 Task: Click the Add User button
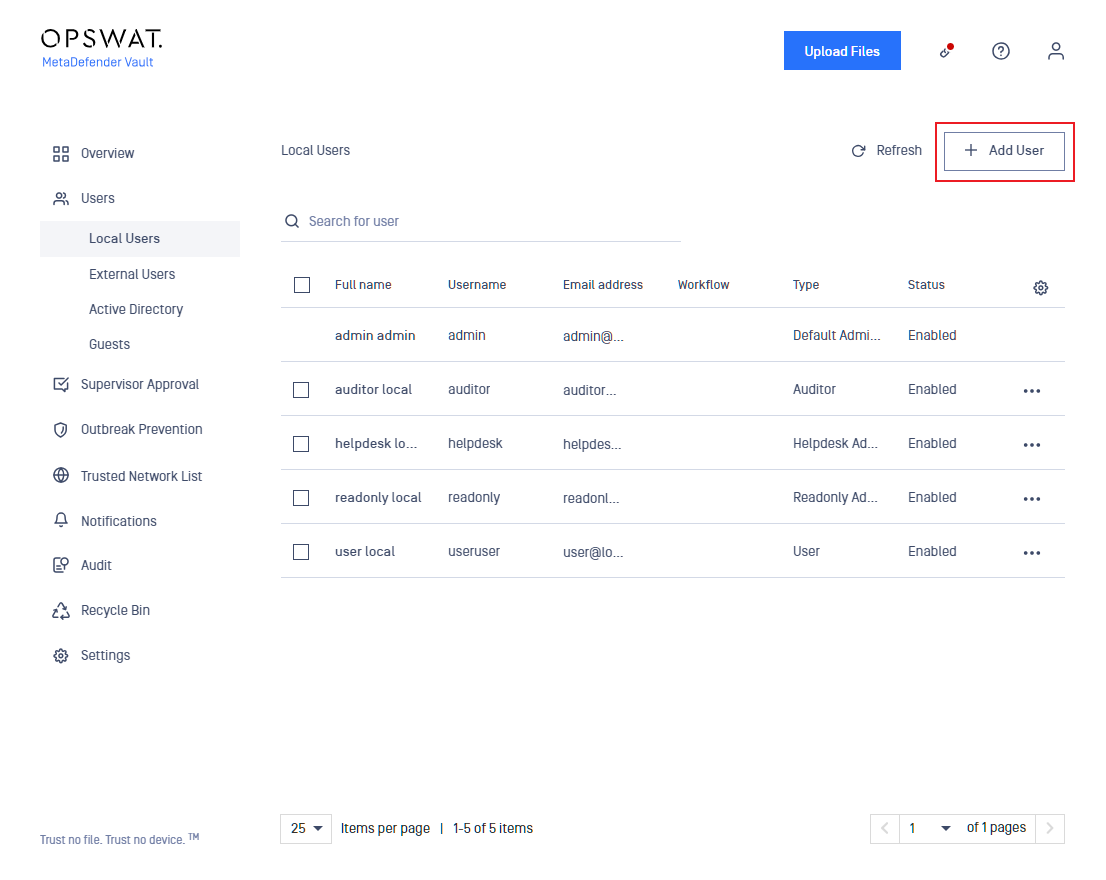(x=1004, y=151)
